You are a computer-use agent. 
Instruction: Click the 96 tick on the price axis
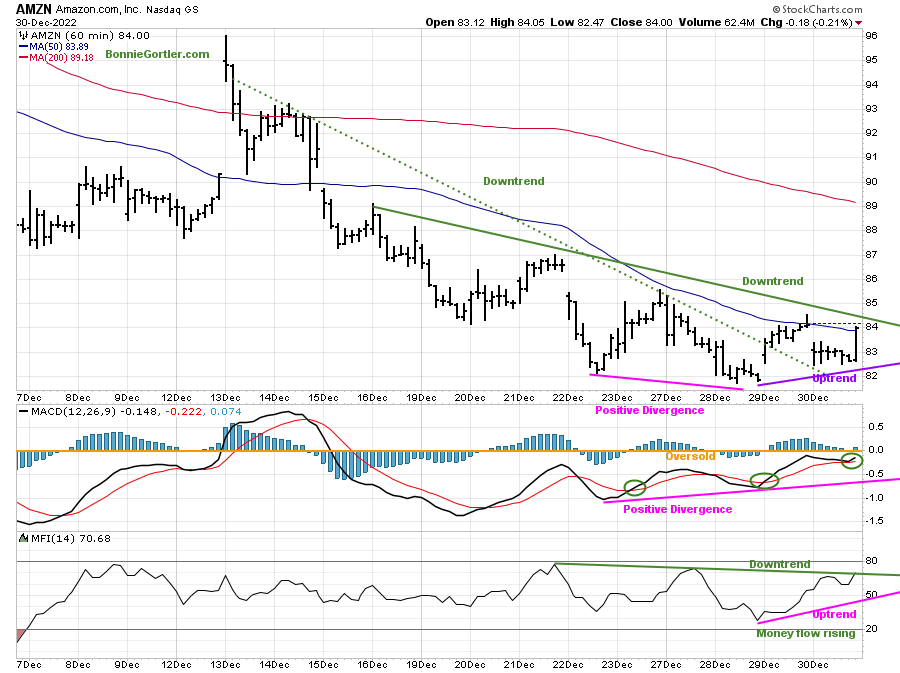[x=871, y=36]
